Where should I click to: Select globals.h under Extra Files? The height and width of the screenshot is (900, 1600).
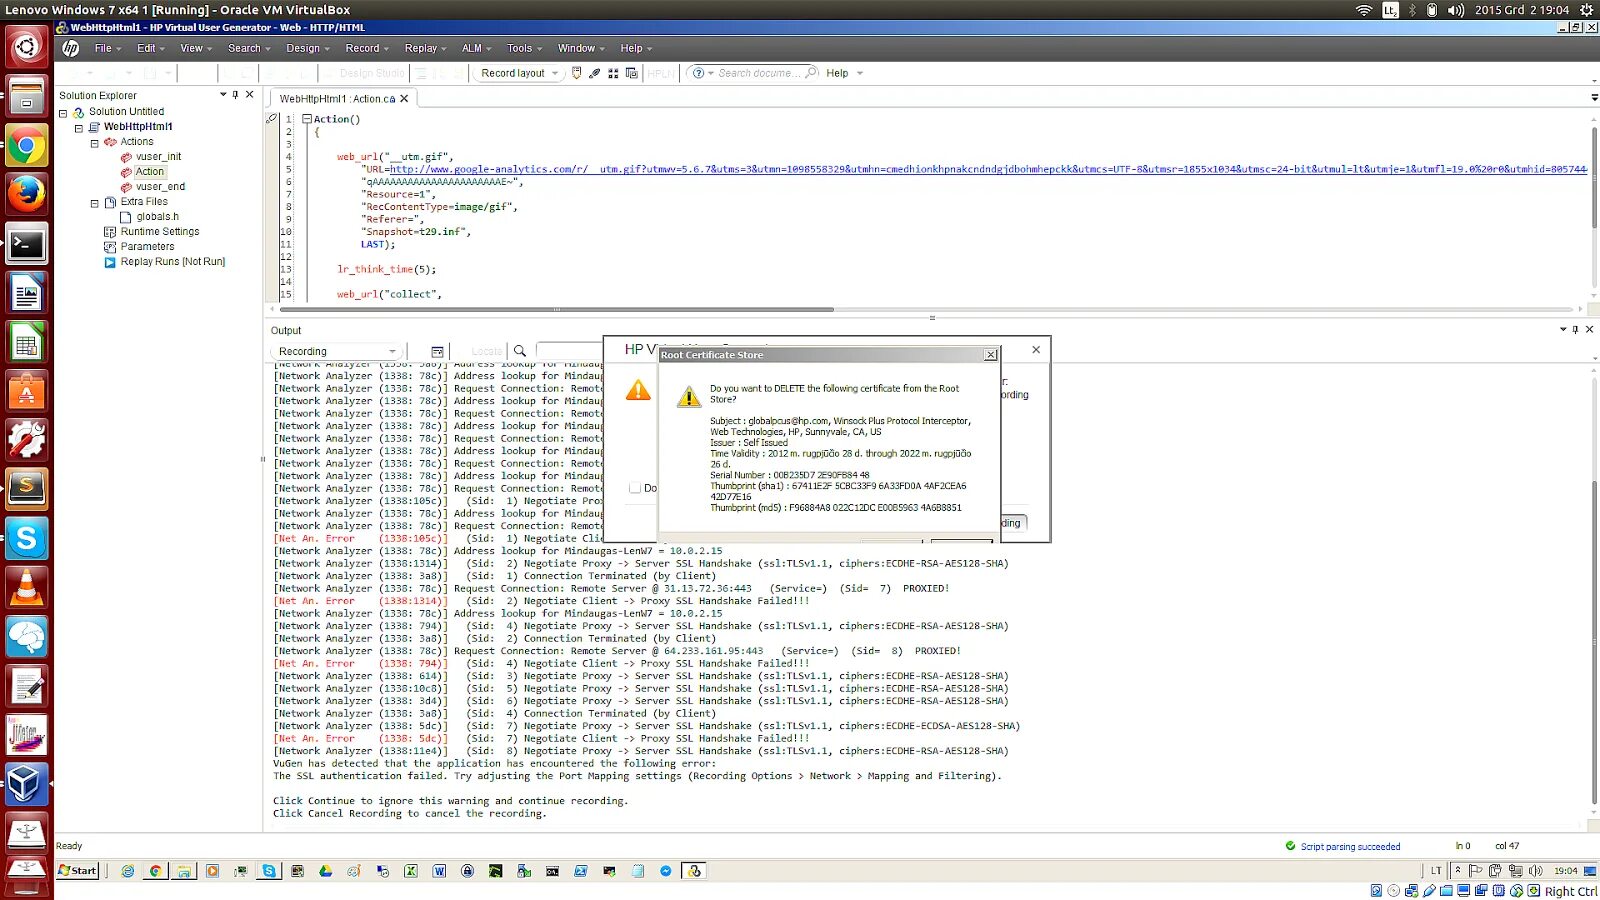158,217
